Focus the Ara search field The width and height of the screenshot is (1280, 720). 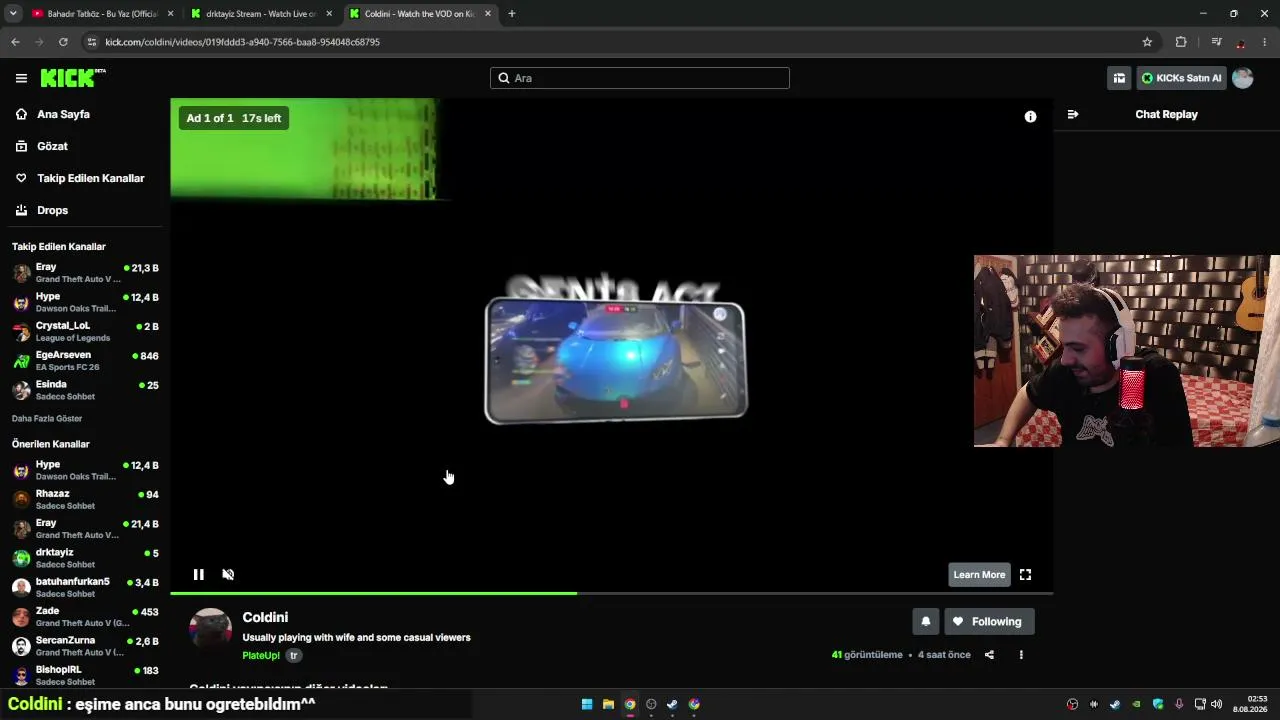(x=640, y=78)
